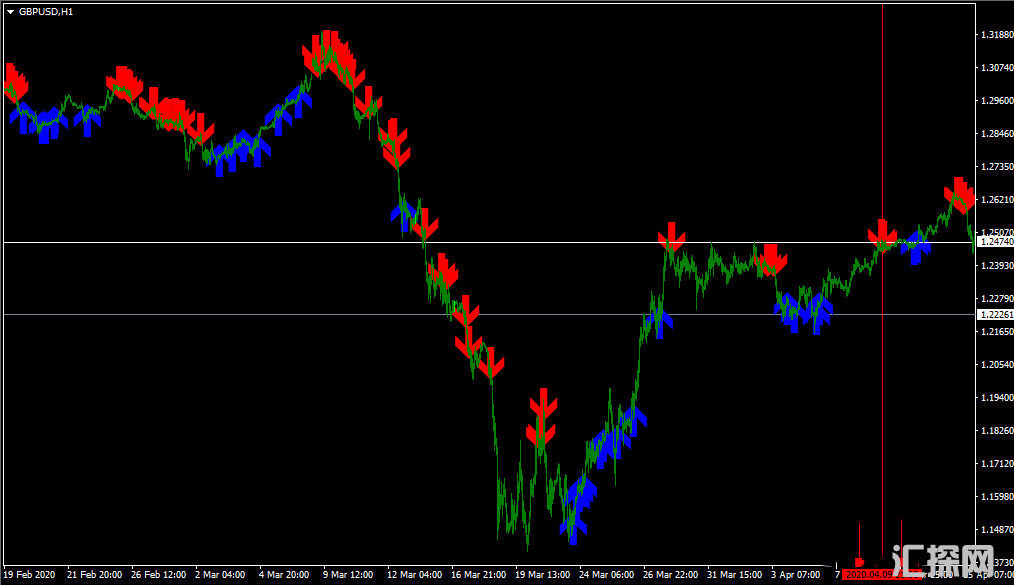
Task: Click the 26 Feb 12:00 time label
Action: pyautogui.click(x=158, y=574)
